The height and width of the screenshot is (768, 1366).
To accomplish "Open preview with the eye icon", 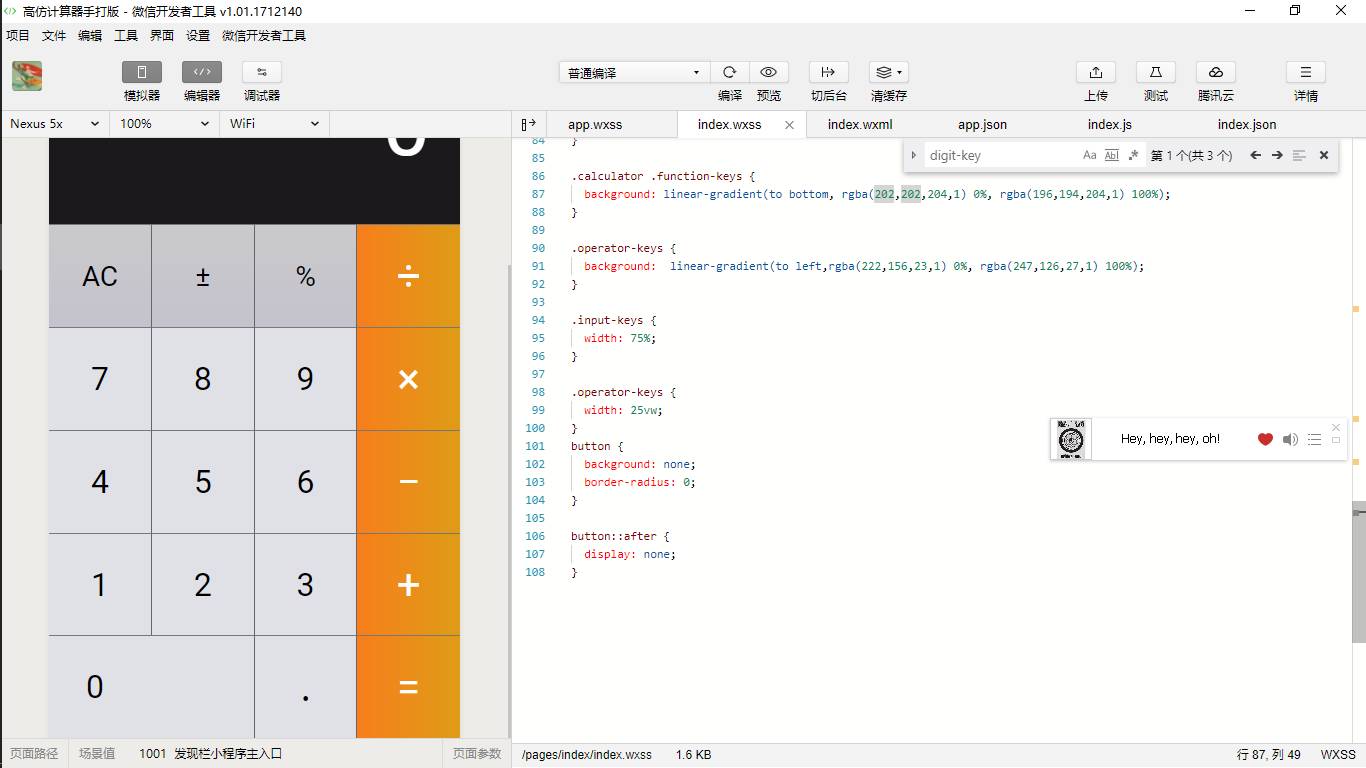I will 768,72.
